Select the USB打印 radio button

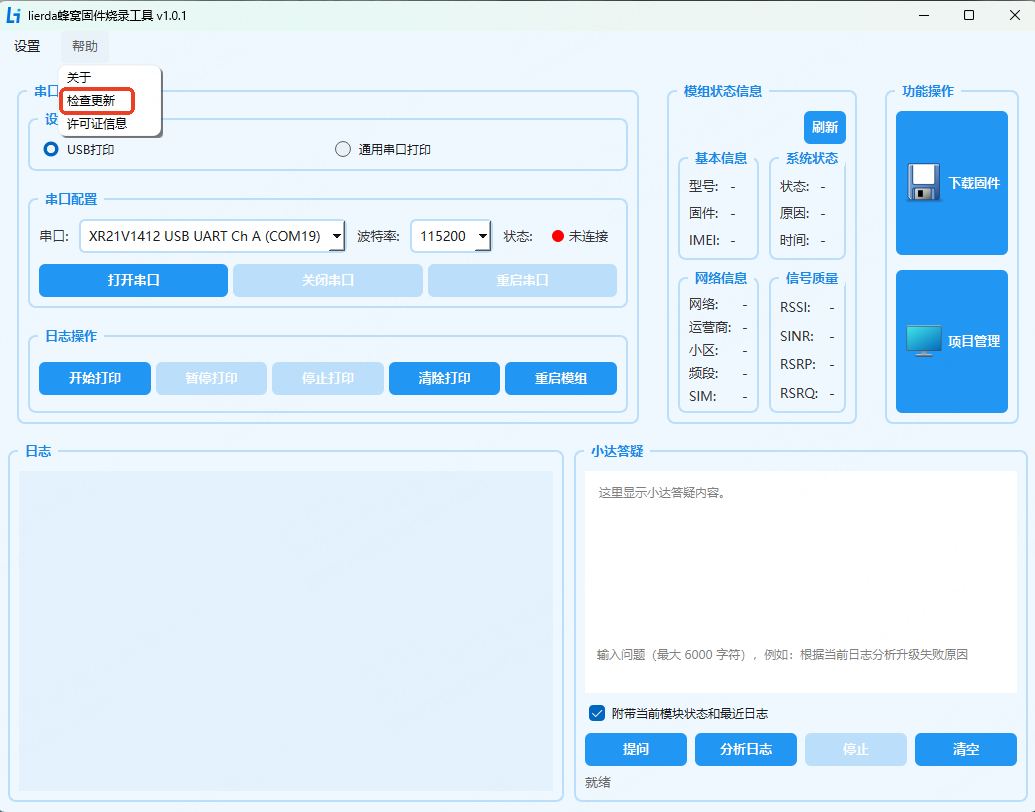point(51,149)
